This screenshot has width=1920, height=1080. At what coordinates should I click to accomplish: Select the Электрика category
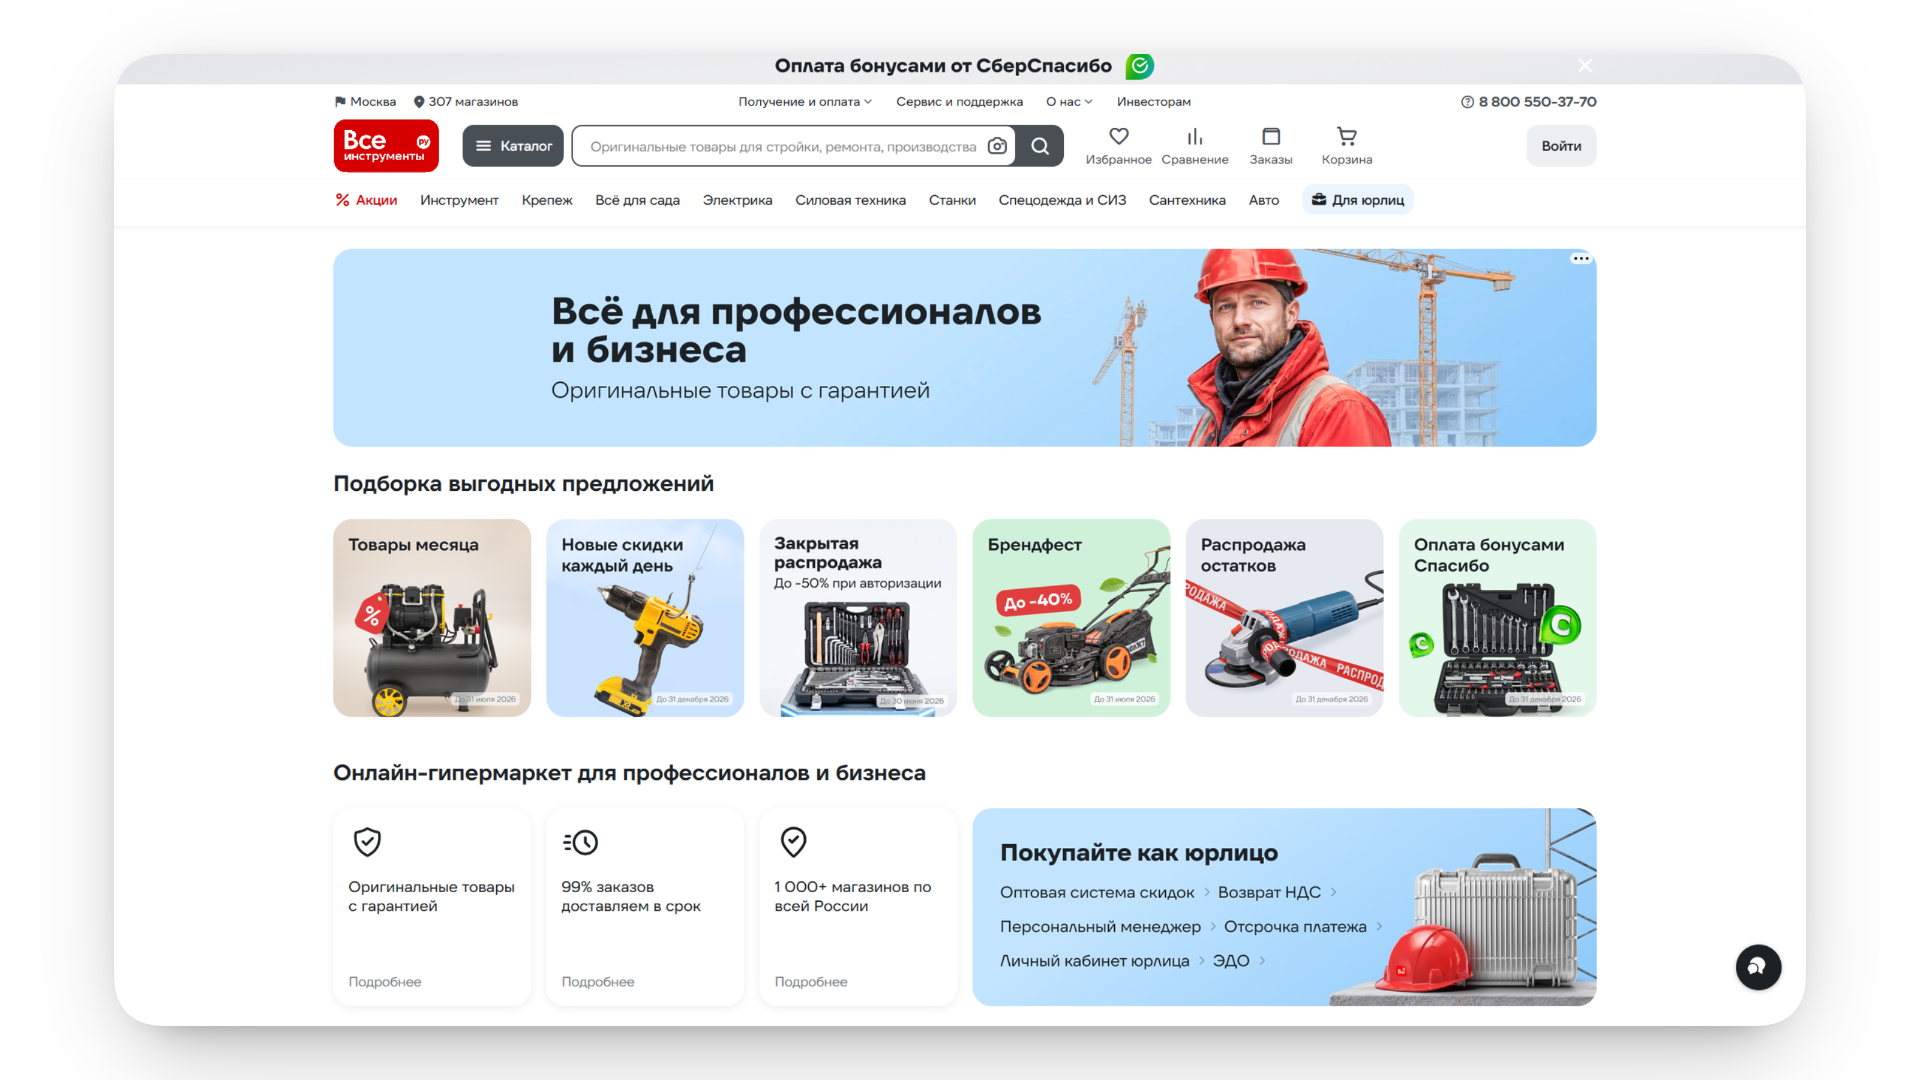point(737,200)
